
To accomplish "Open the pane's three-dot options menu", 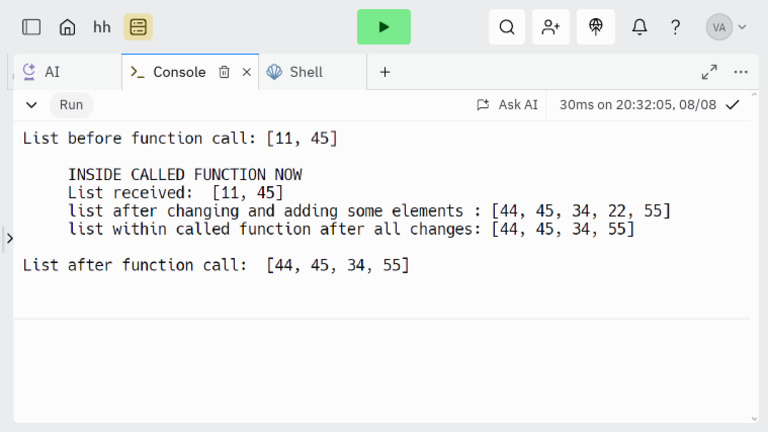I will pos(741,72).
